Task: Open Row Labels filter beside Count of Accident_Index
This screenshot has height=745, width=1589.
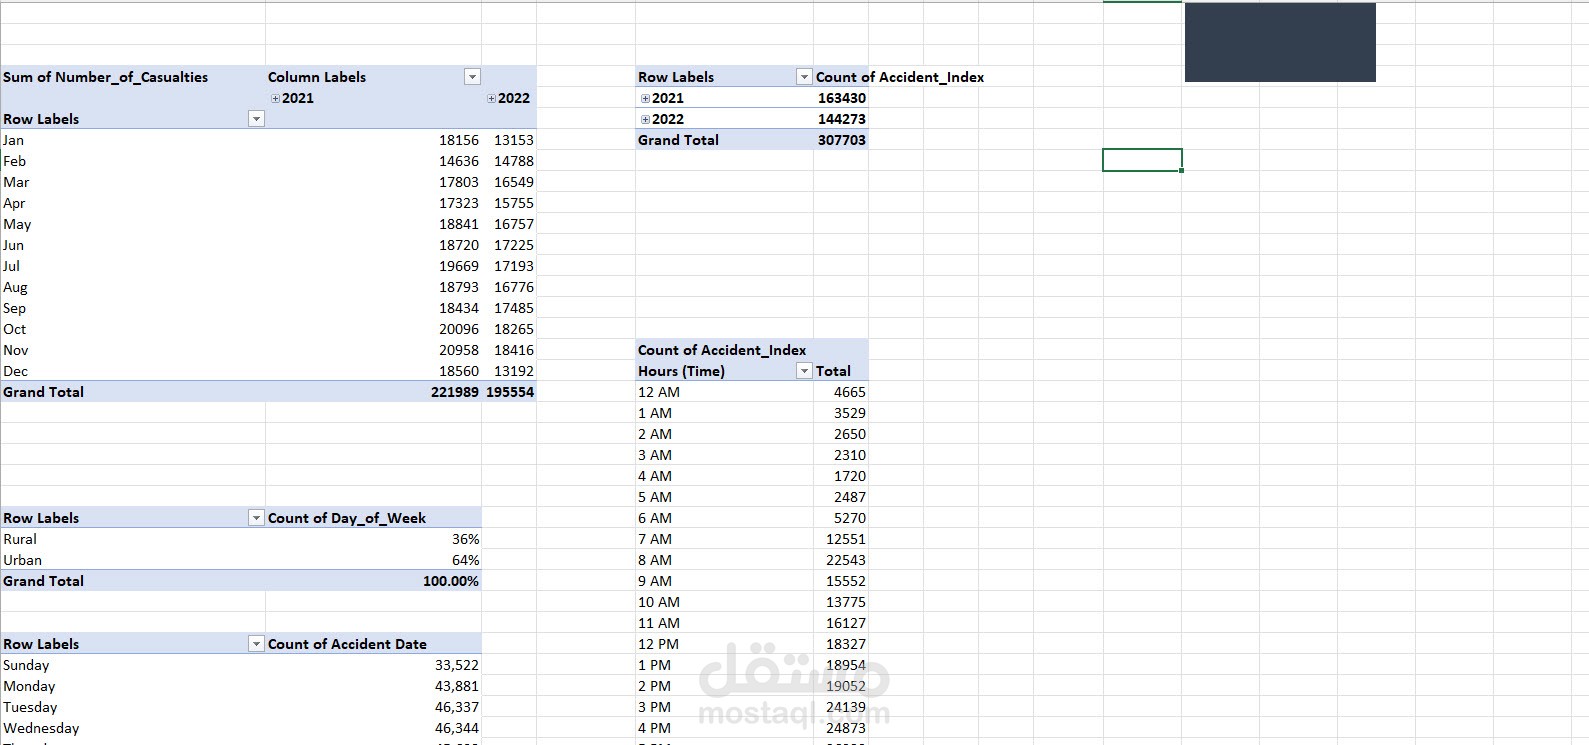Action: (804, 77)
